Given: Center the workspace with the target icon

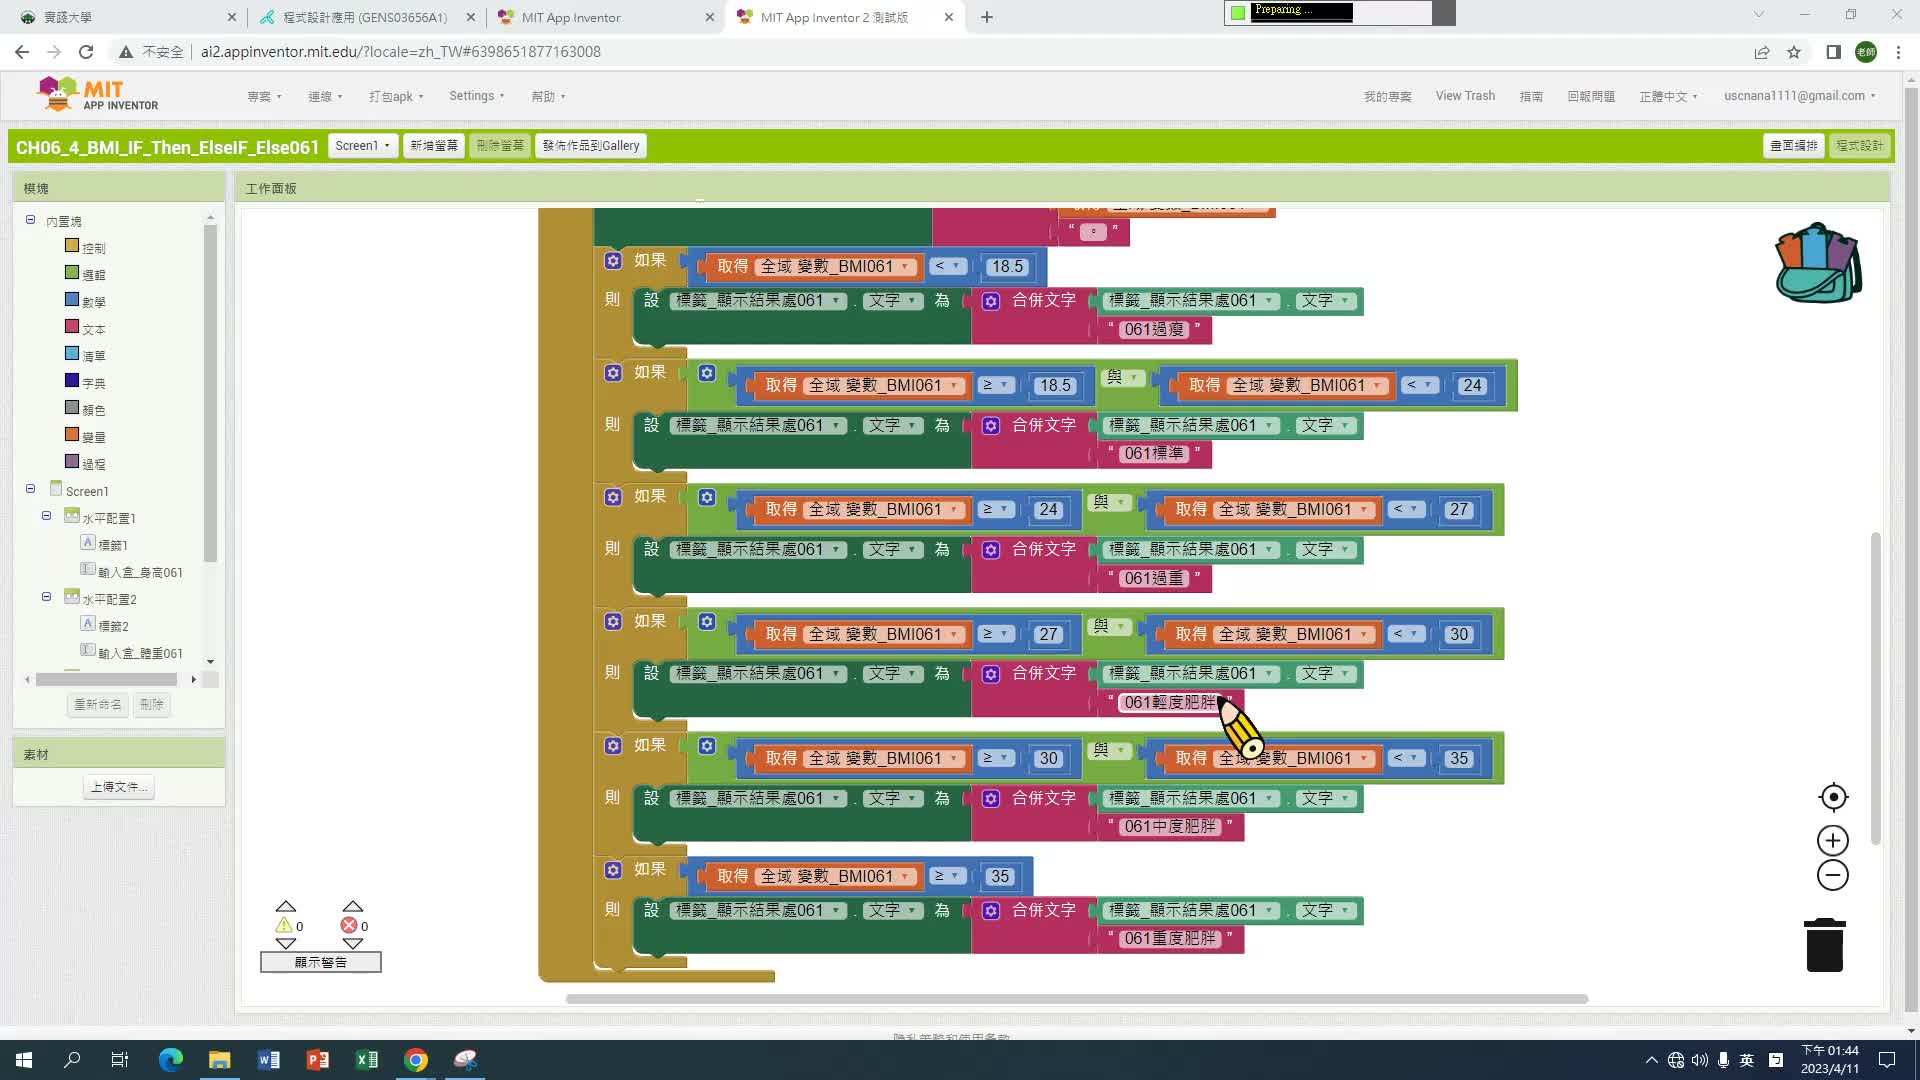Looking at the screenshot, I should click(x=1833, y=797).
